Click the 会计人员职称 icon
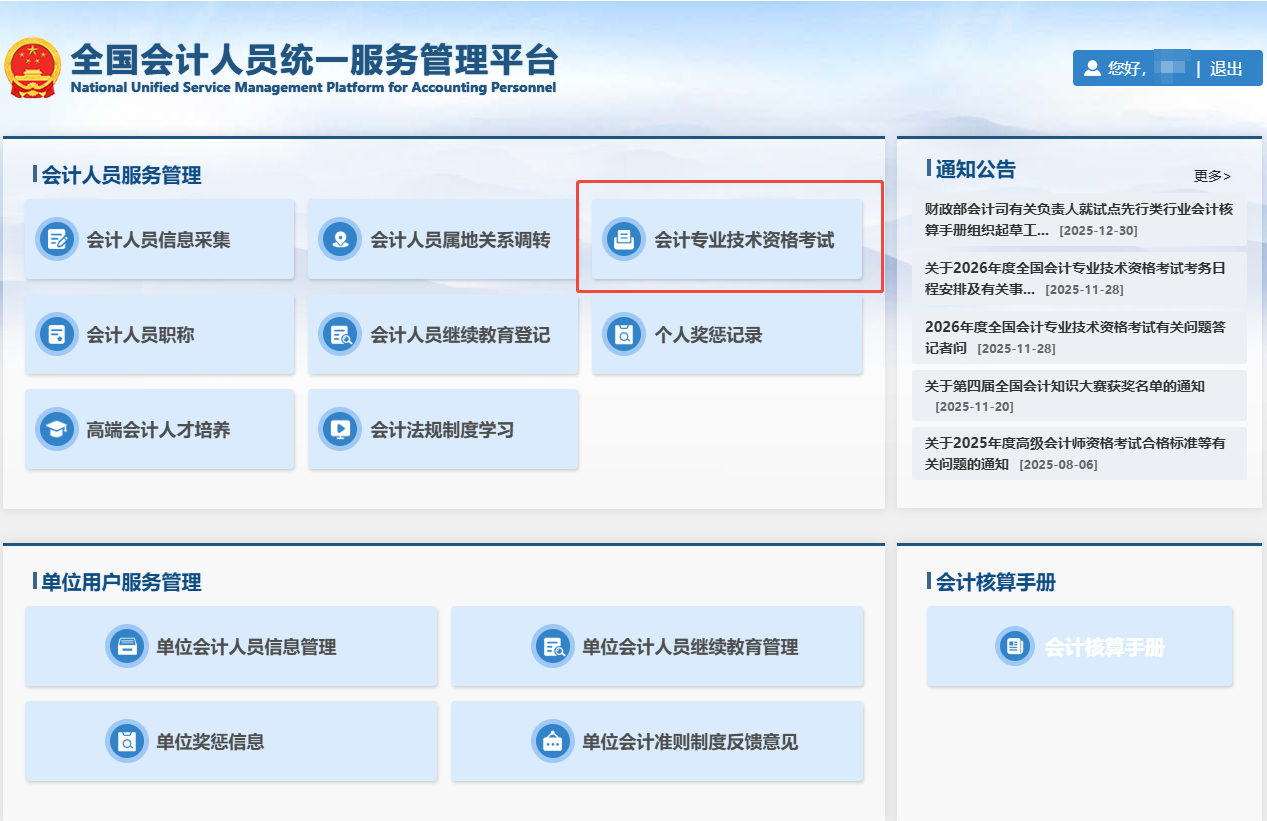 [x=56, y=334]
